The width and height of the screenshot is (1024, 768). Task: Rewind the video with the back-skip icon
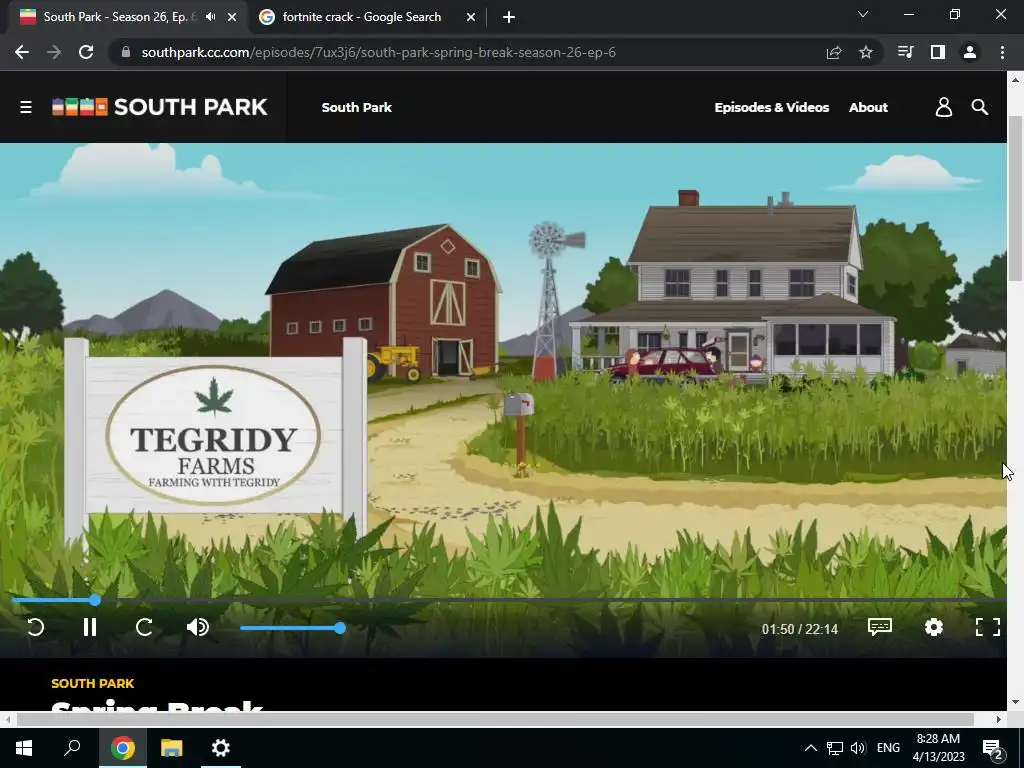35,628
